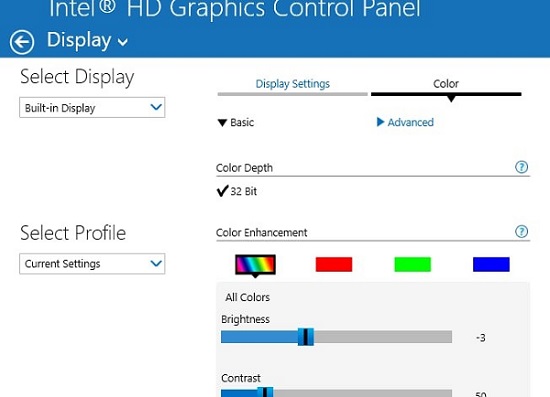Click the Brightness slider handle
The height and width of the screenshot is (397, 550).
click(306, 337)
